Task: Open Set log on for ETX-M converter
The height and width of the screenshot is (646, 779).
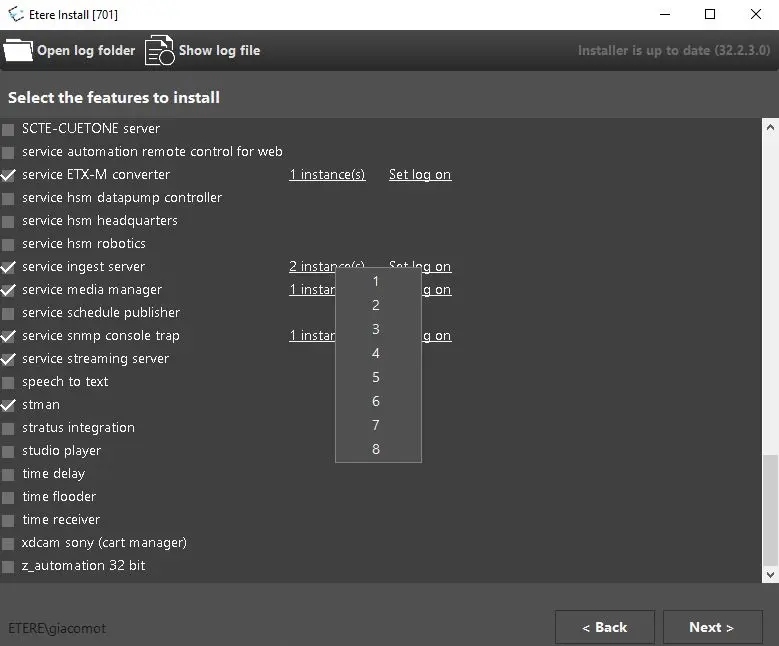Action: pos(420,175)
